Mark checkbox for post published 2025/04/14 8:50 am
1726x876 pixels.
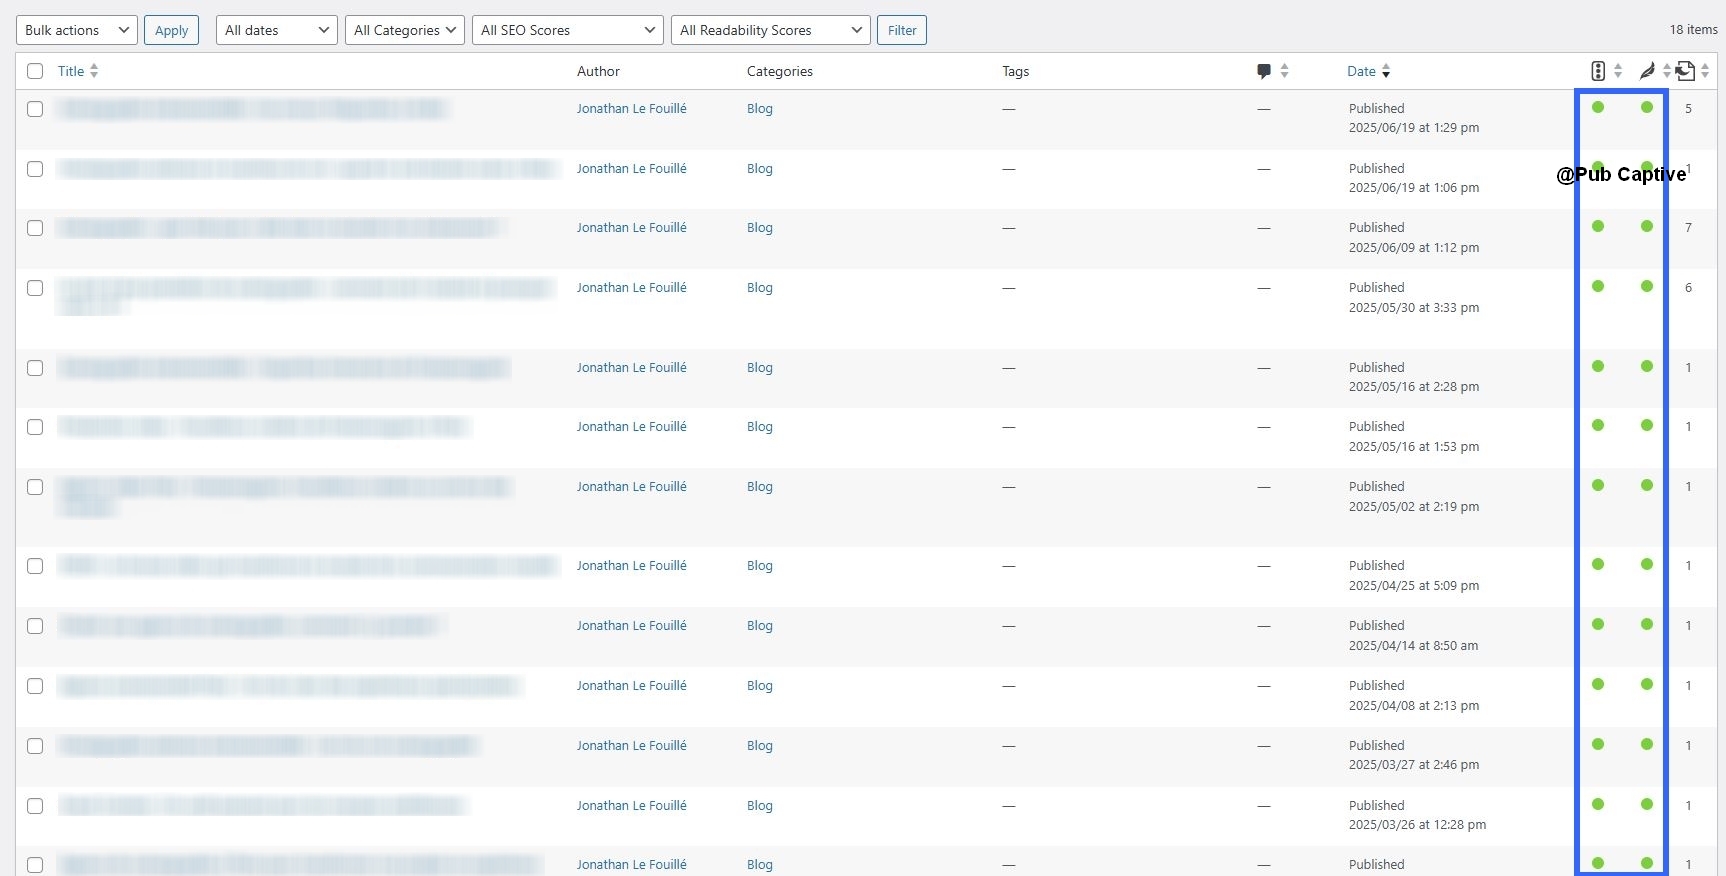(35, 626)
